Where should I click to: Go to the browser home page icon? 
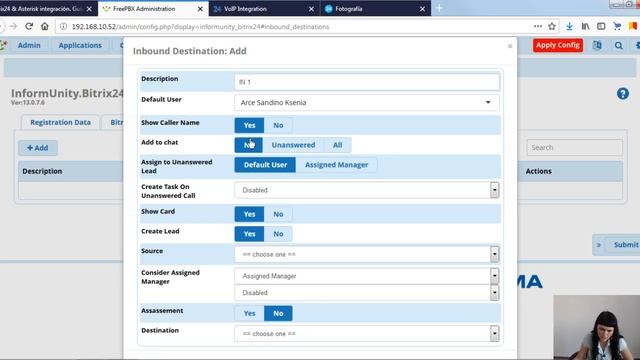(44, 27)
